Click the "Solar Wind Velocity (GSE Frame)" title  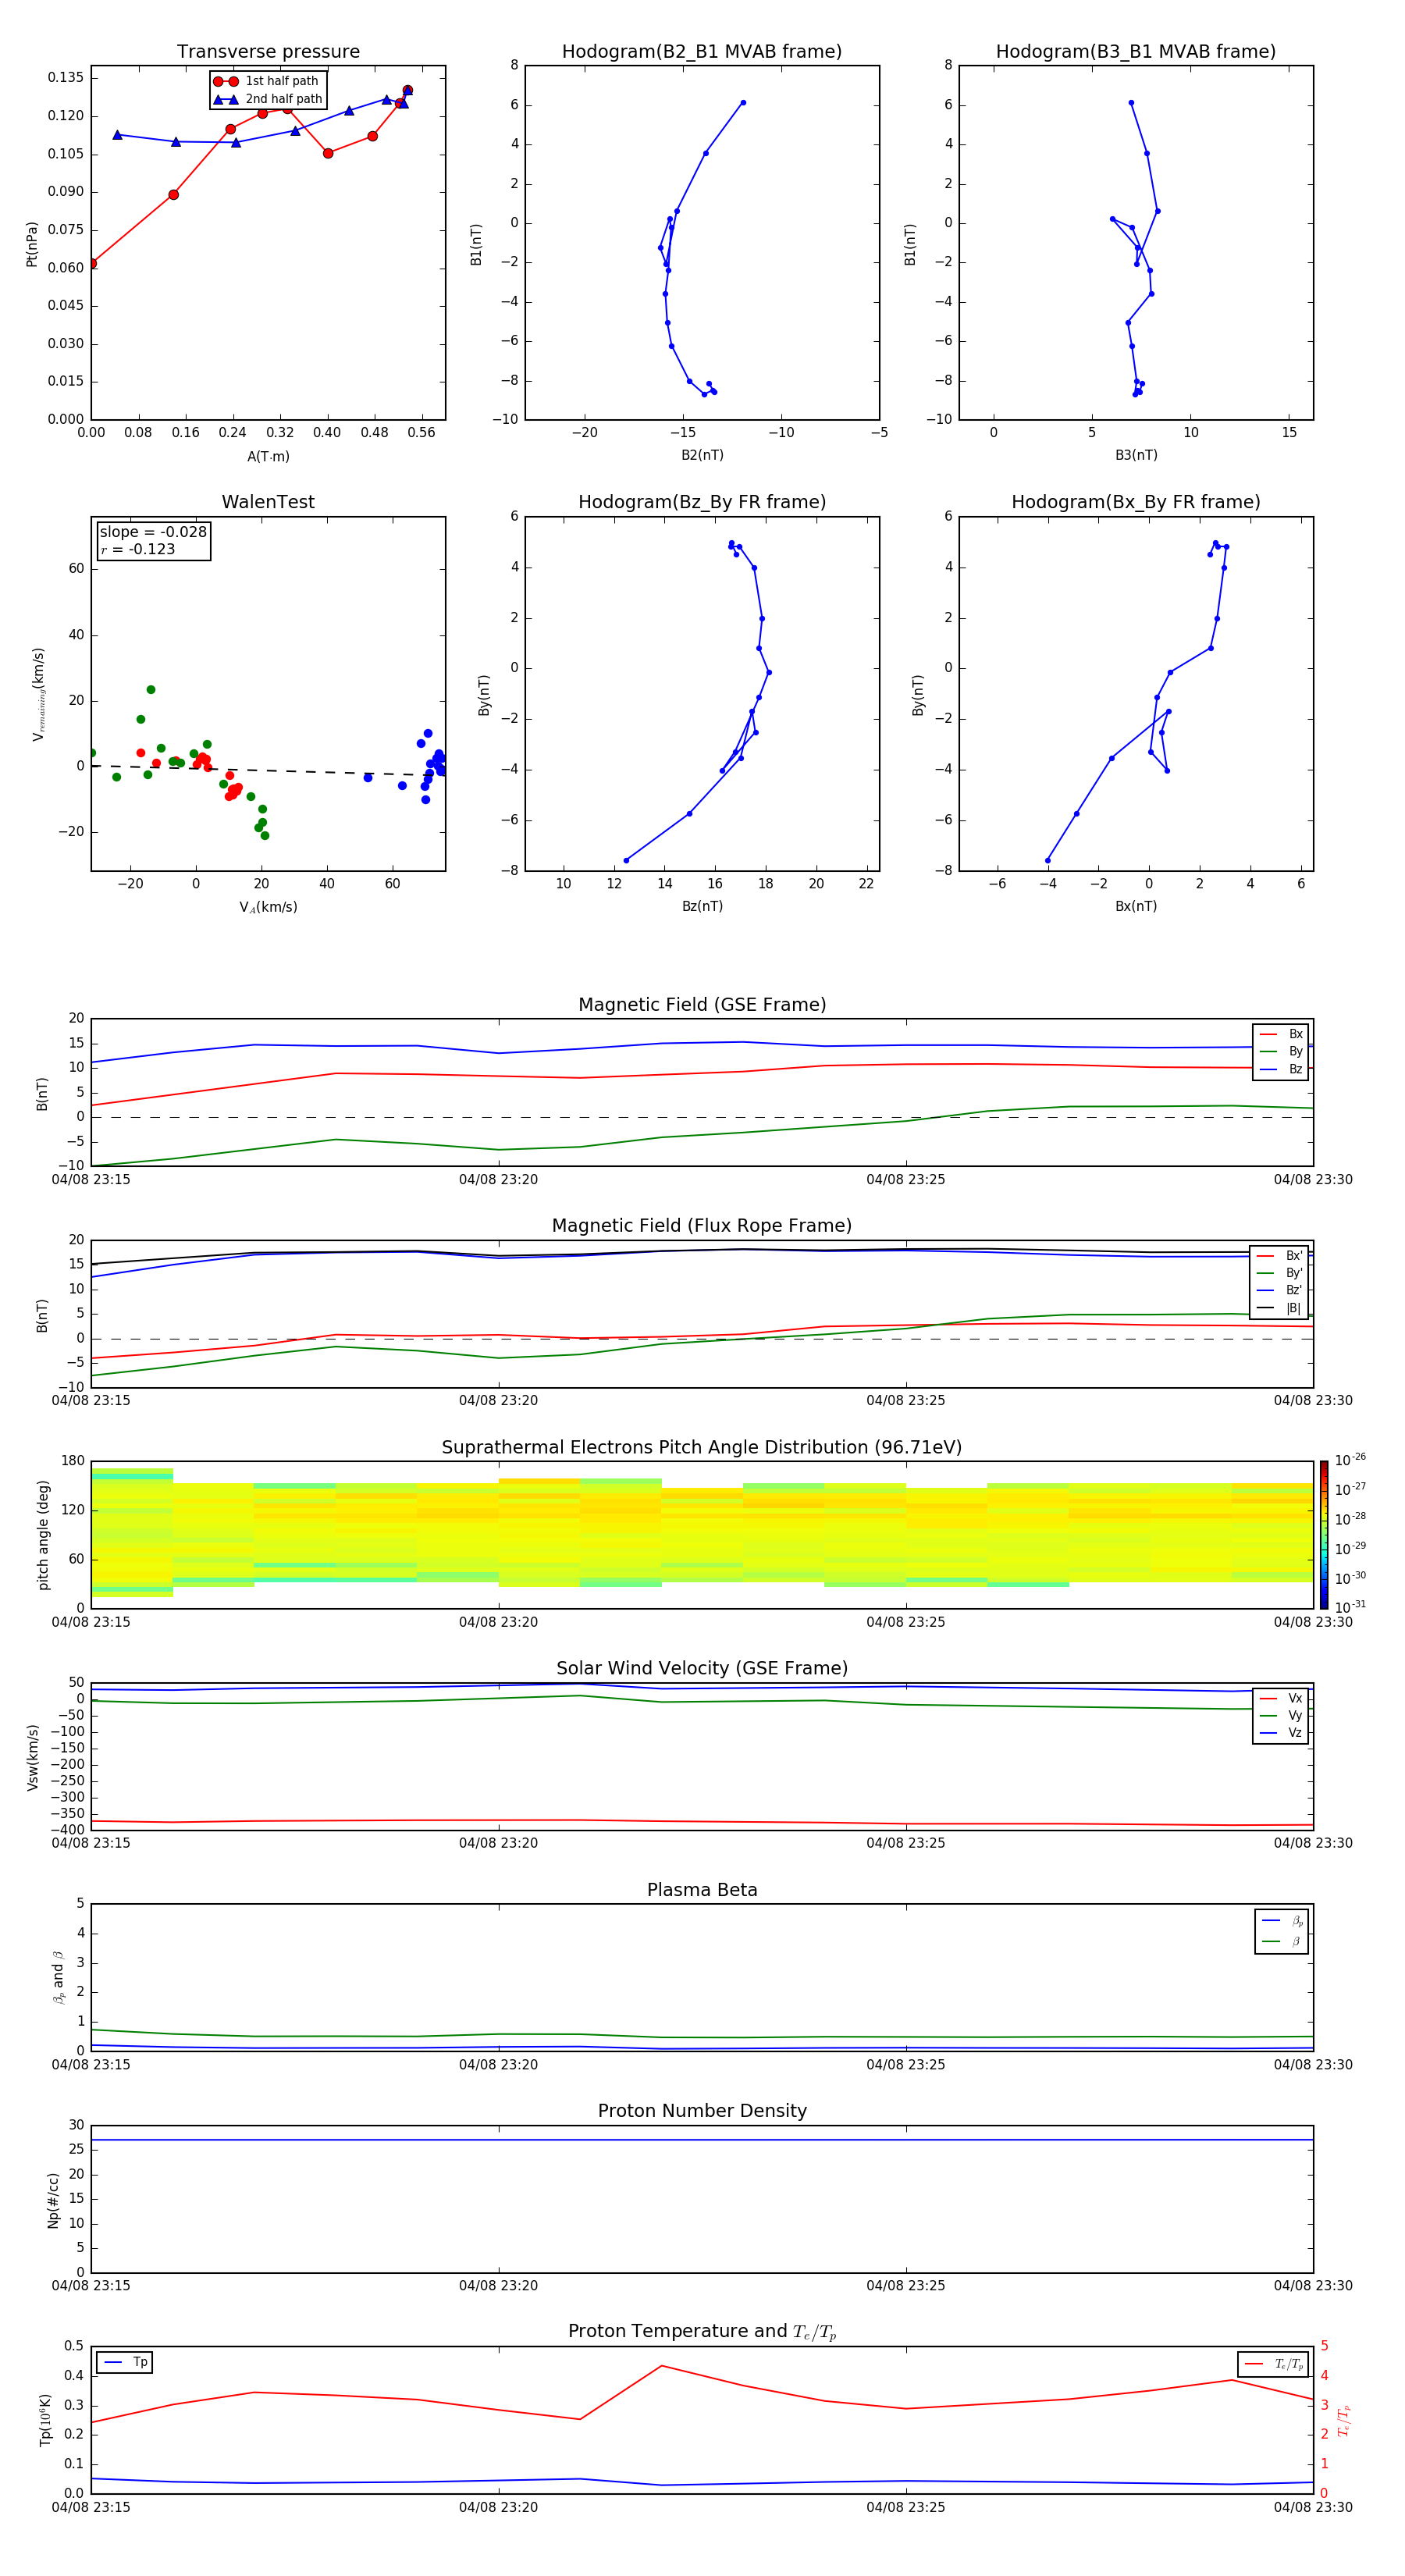point(702,1668)
